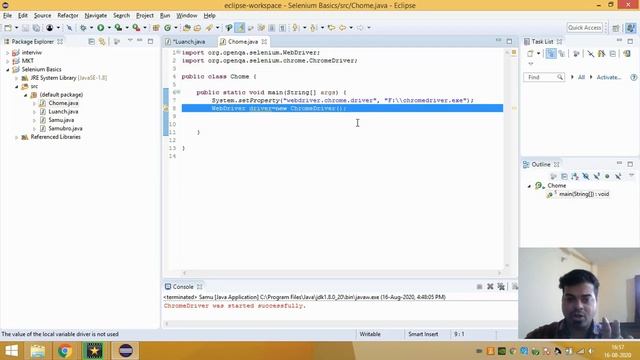Click the New Java Class icon
This screenshot has width=640, height=360.
167,28
